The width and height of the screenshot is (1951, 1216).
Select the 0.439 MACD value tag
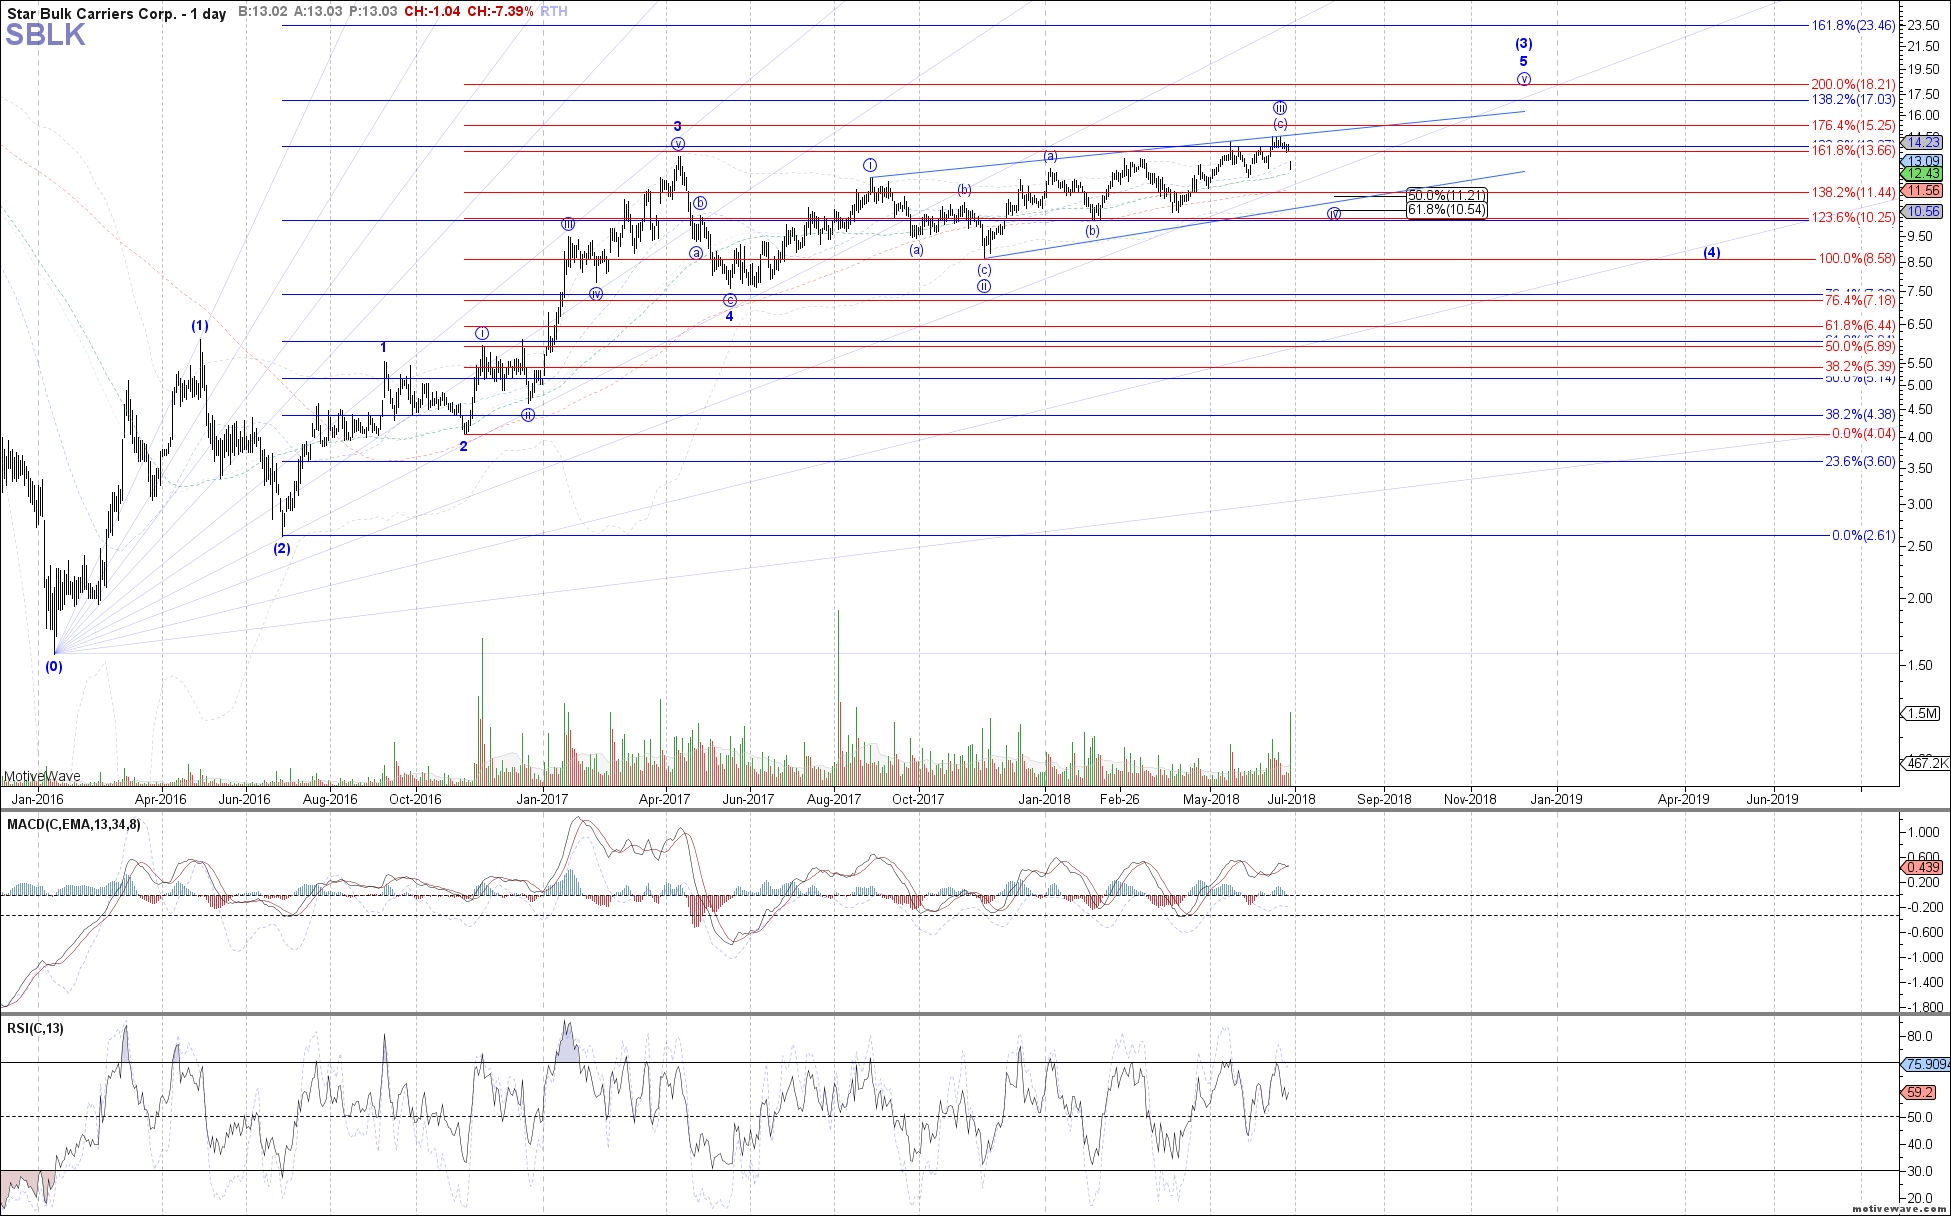[1924, 868]
